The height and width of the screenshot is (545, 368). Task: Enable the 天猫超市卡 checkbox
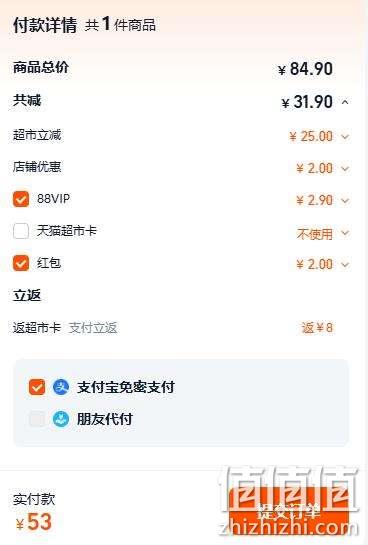click(x=21, y=231)
